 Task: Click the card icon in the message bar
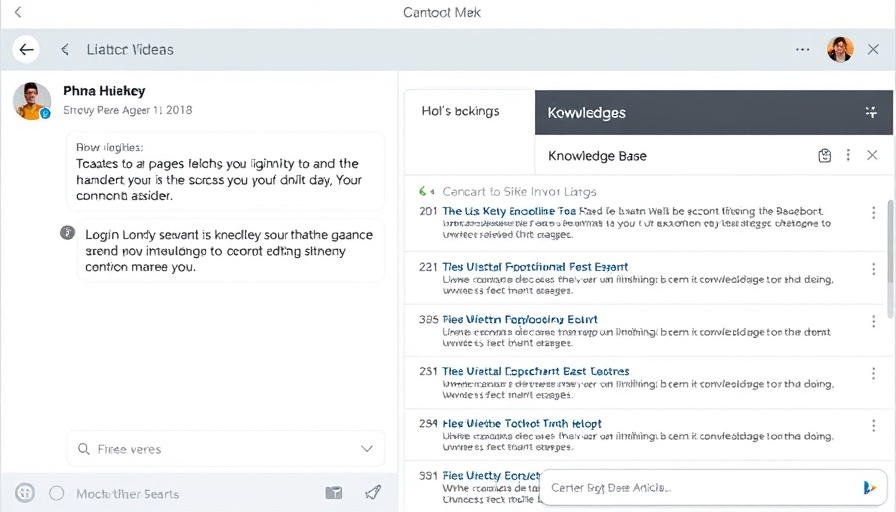[x=334, y=493]
